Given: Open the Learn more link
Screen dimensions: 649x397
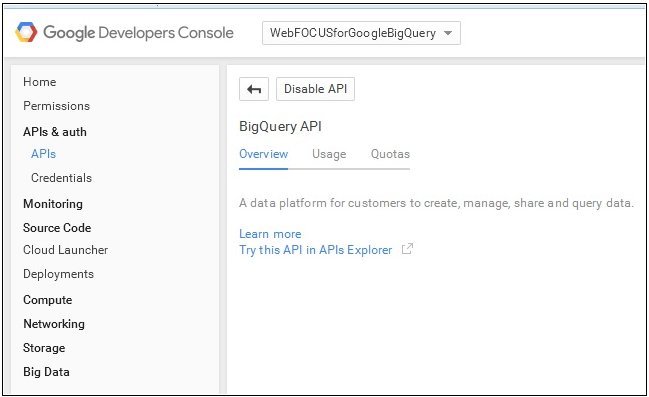Looking at the screenshot, I should pos(270,234).
